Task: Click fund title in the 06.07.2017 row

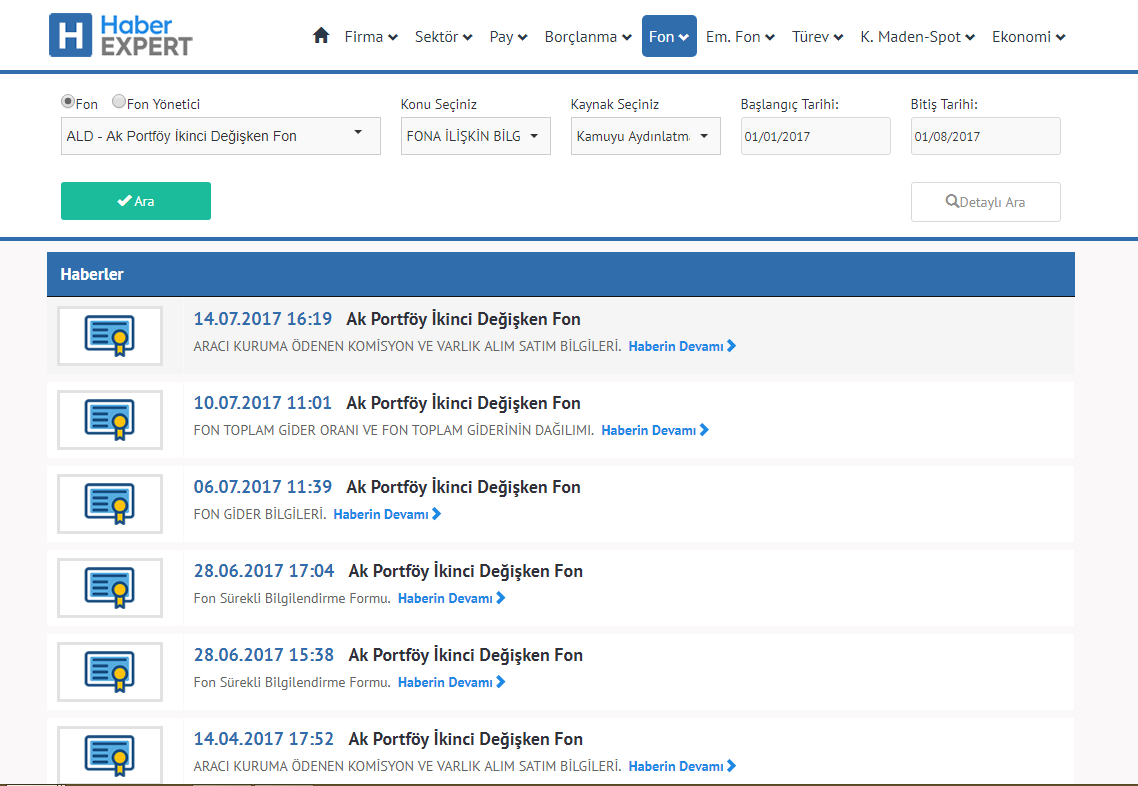Action: [463, 488]
